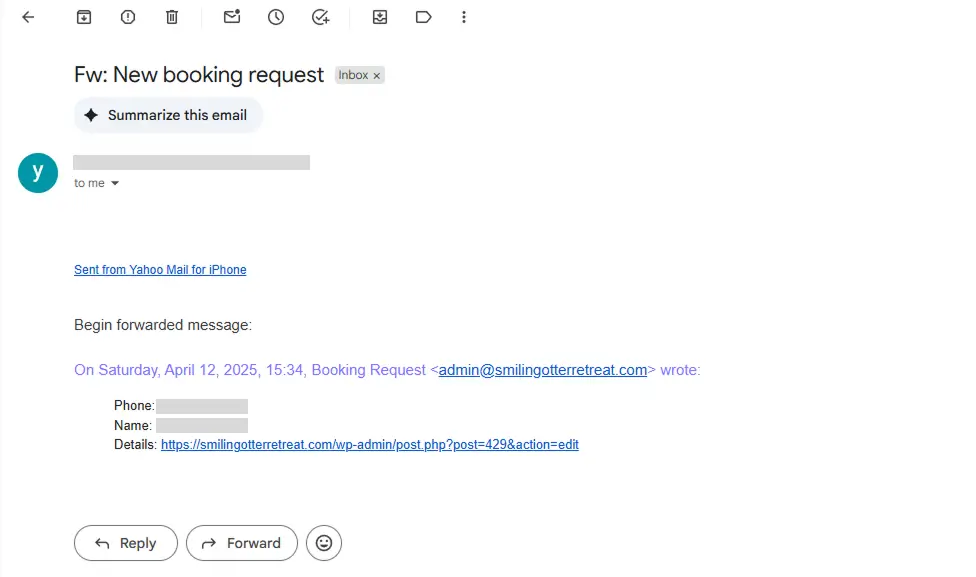This screenshot has height=577, width=976.
Task: Open the Sent from Yahoo Mail link
Action: [x=160, y=270]
